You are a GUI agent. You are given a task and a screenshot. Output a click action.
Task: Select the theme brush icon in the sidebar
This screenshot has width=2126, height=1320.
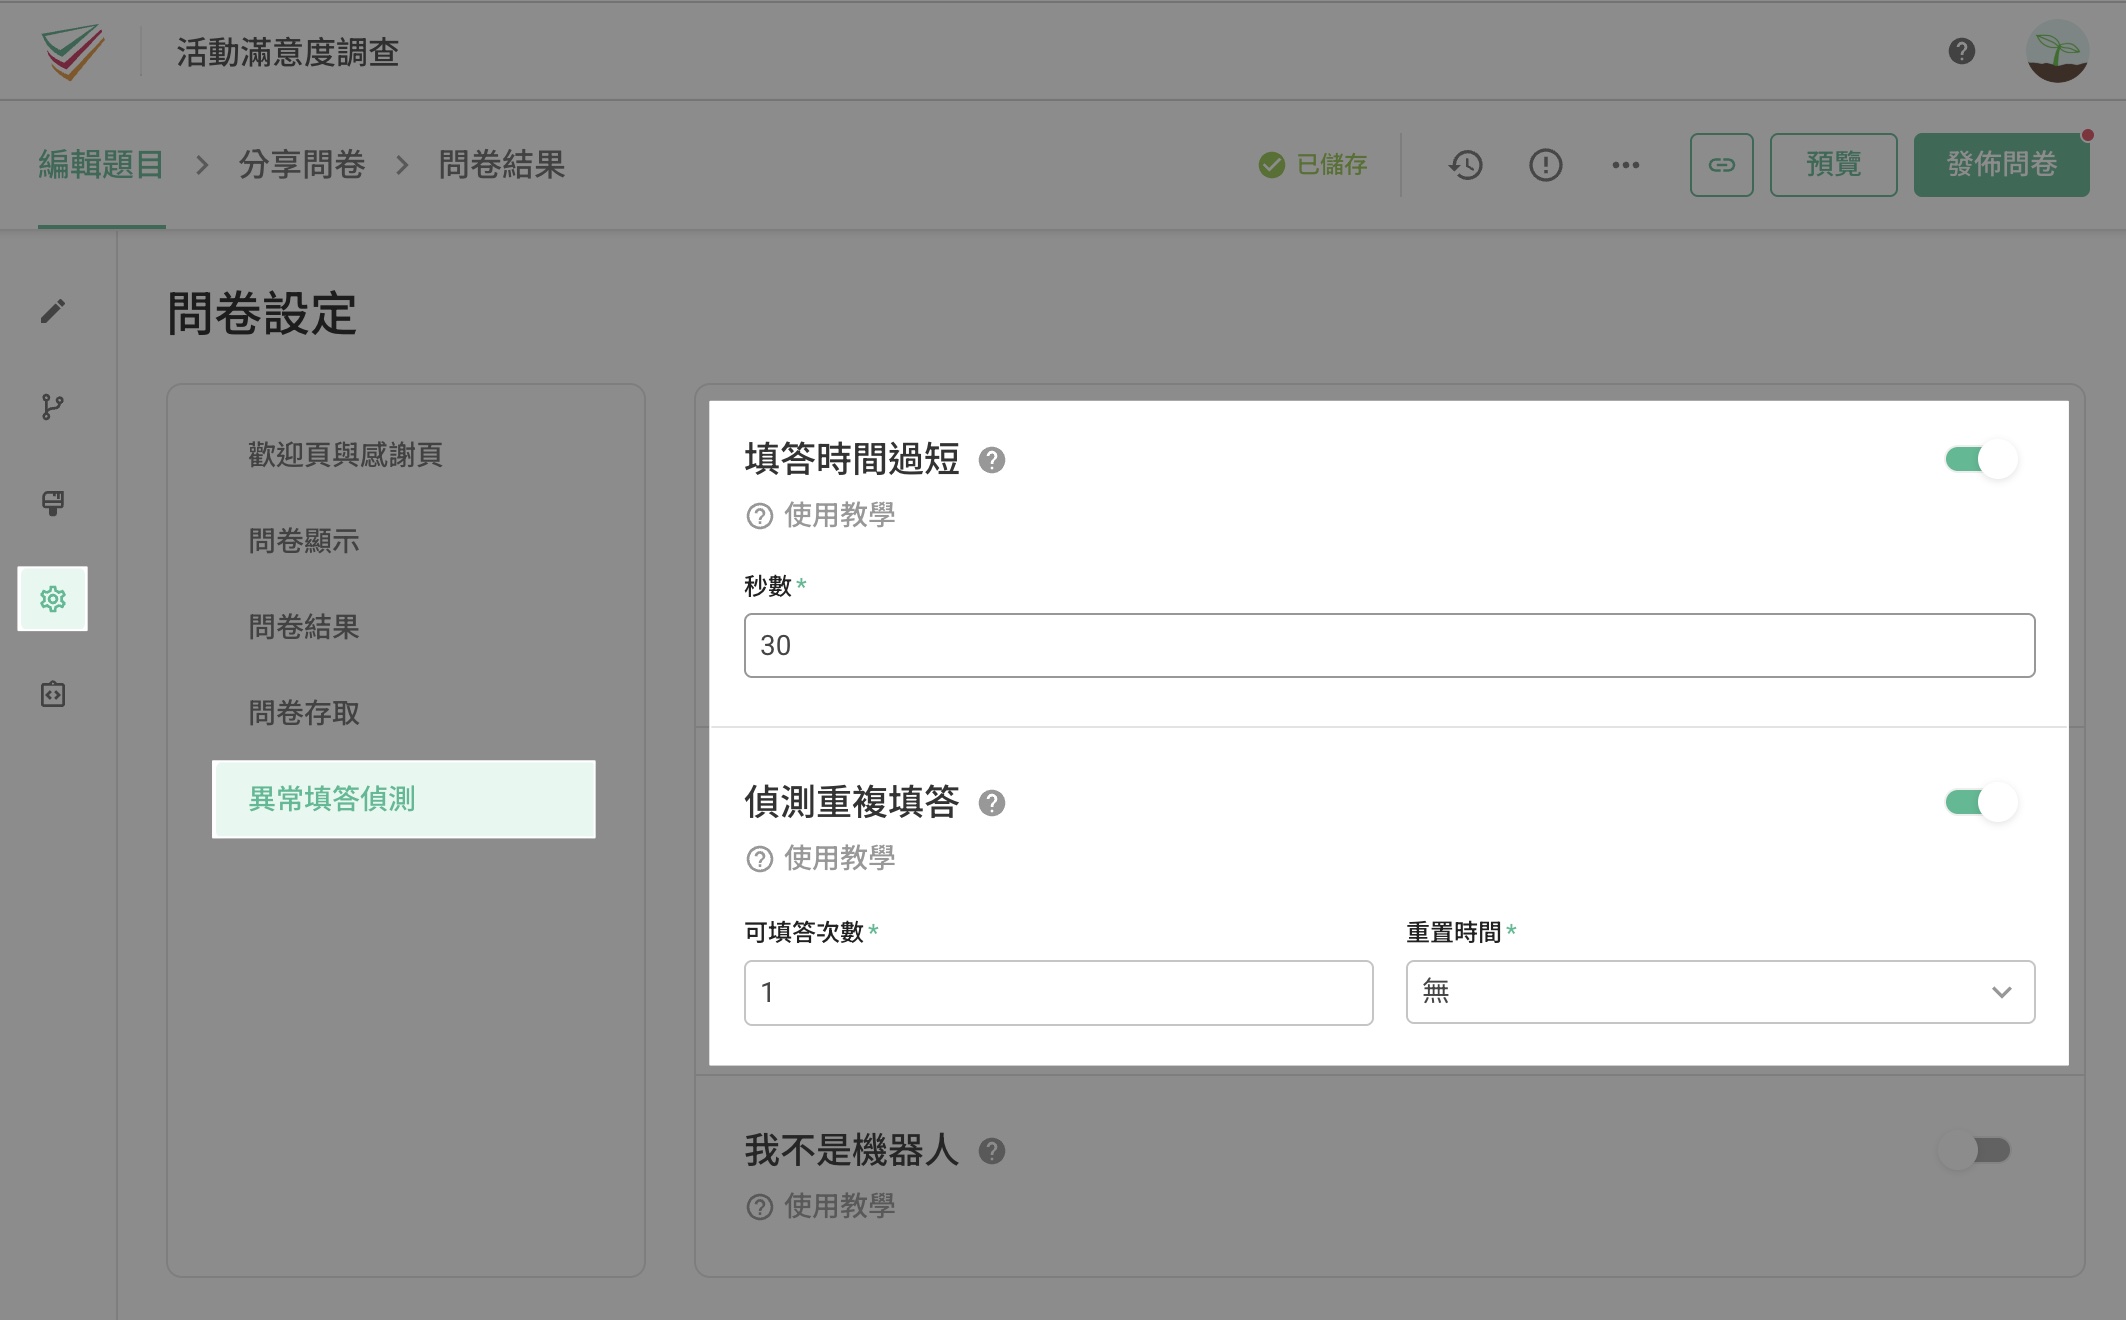coord(53,503)
